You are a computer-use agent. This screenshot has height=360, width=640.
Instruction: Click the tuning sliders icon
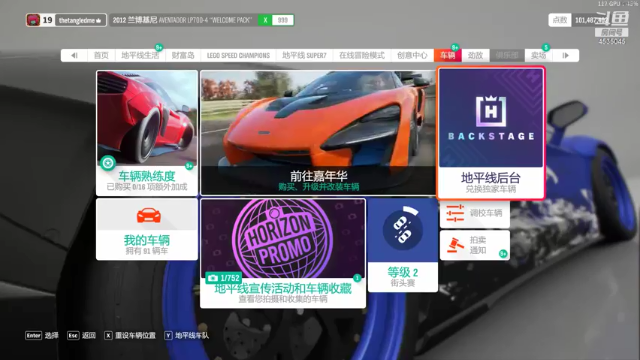(x=455, y=213)
